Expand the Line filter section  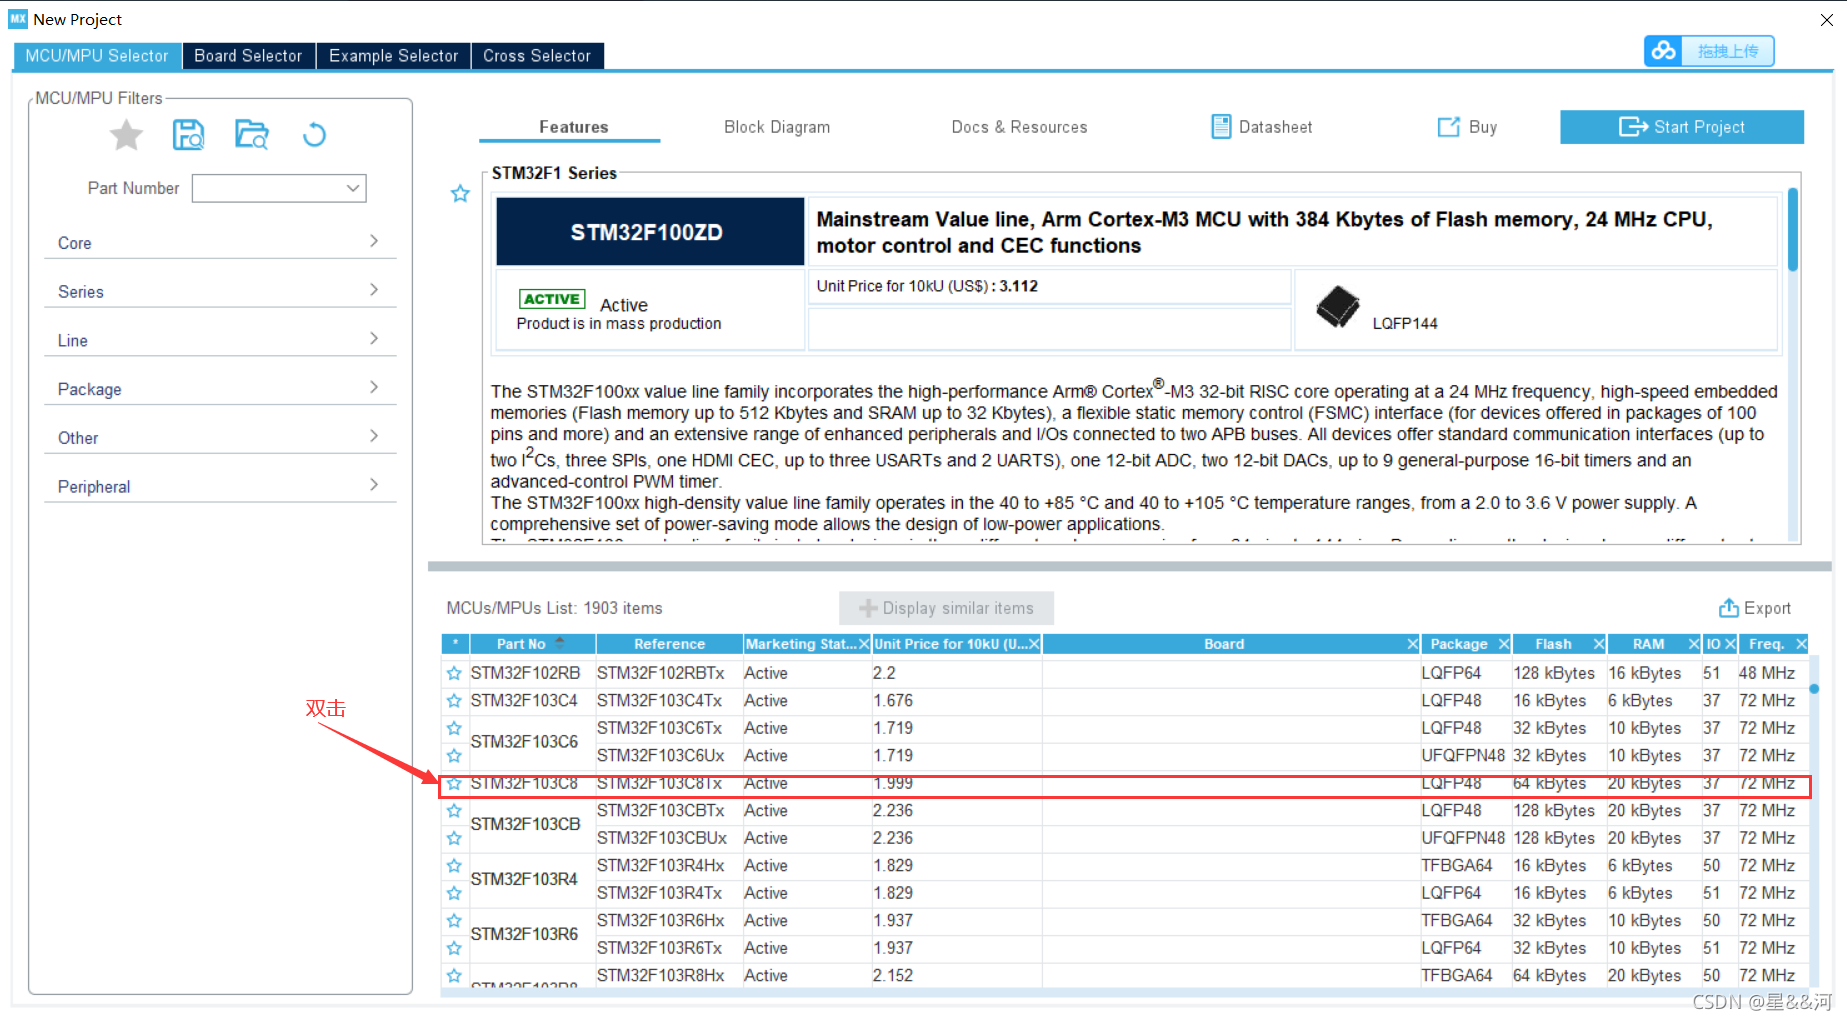pyautogui.click(x=220, y=340)
